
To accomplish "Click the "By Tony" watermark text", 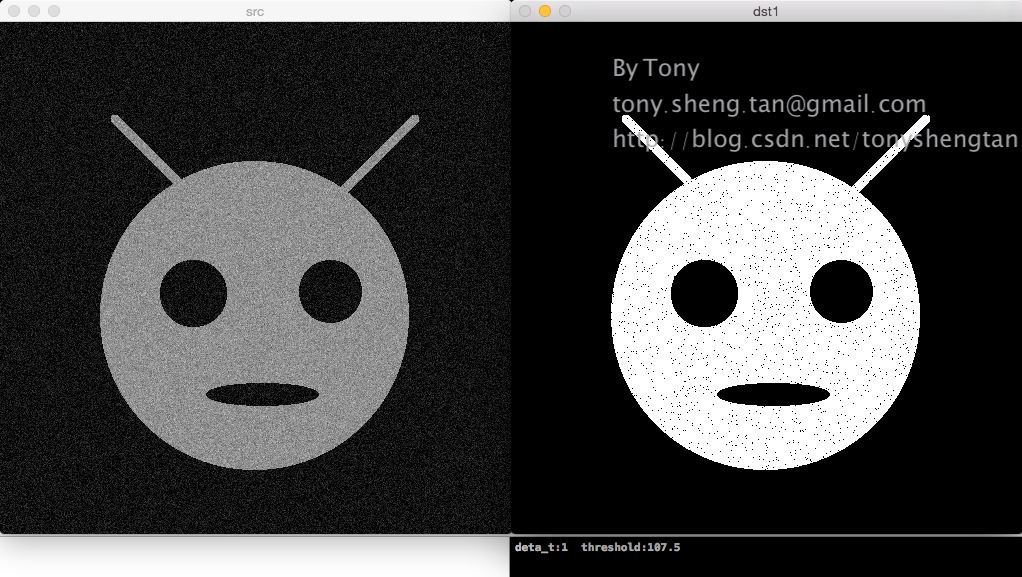I will (656, 68).
